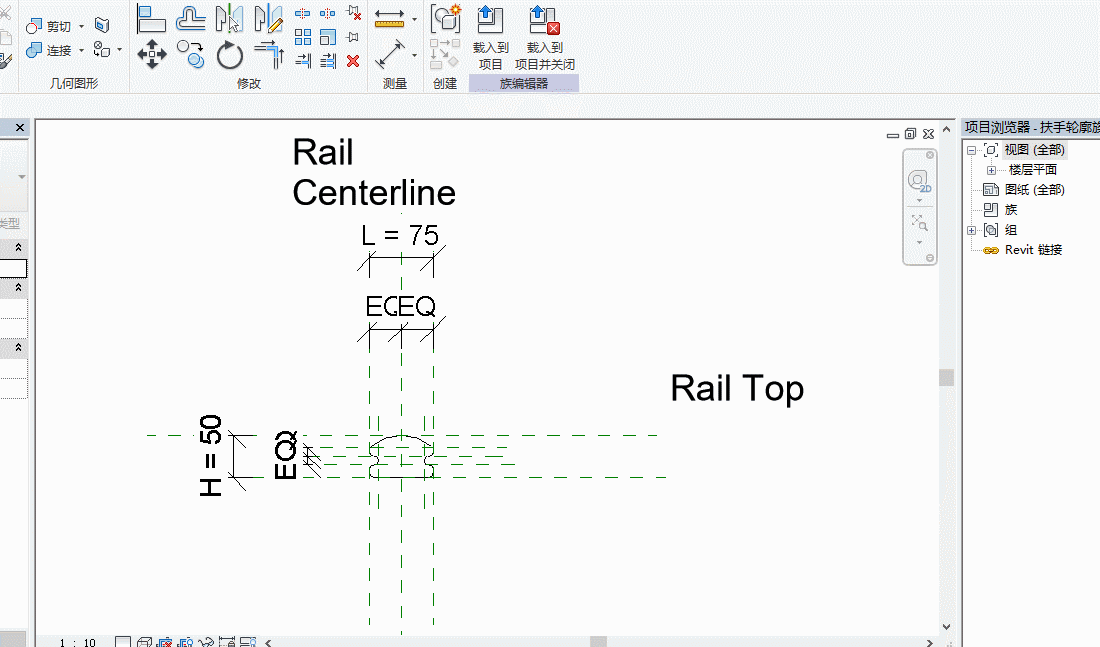
Task: Click the red Delete icon
Action: tap(353, 62)
